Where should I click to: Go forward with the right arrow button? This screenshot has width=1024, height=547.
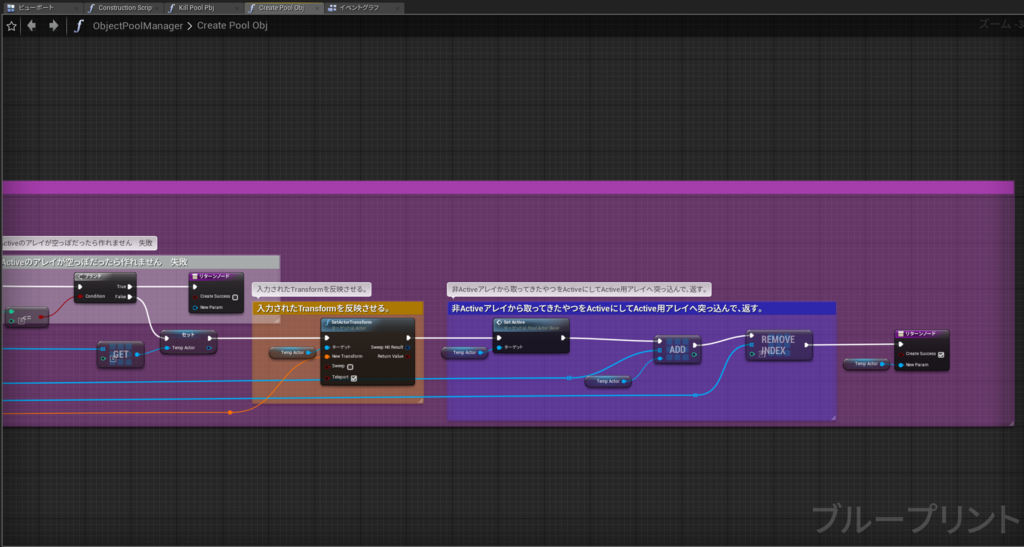(x=54, y=25)
